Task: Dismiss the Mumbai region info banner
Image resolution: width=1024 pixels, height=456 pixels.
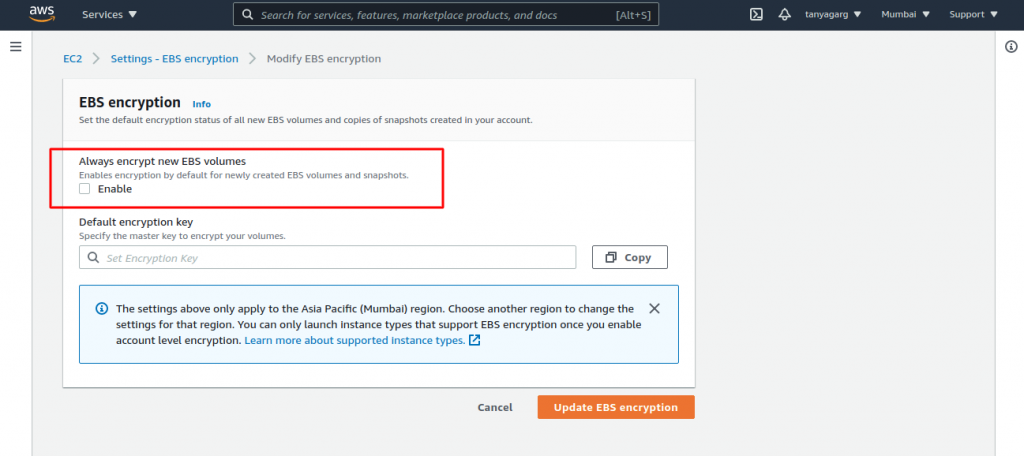Action: click(x=654, y=308)
